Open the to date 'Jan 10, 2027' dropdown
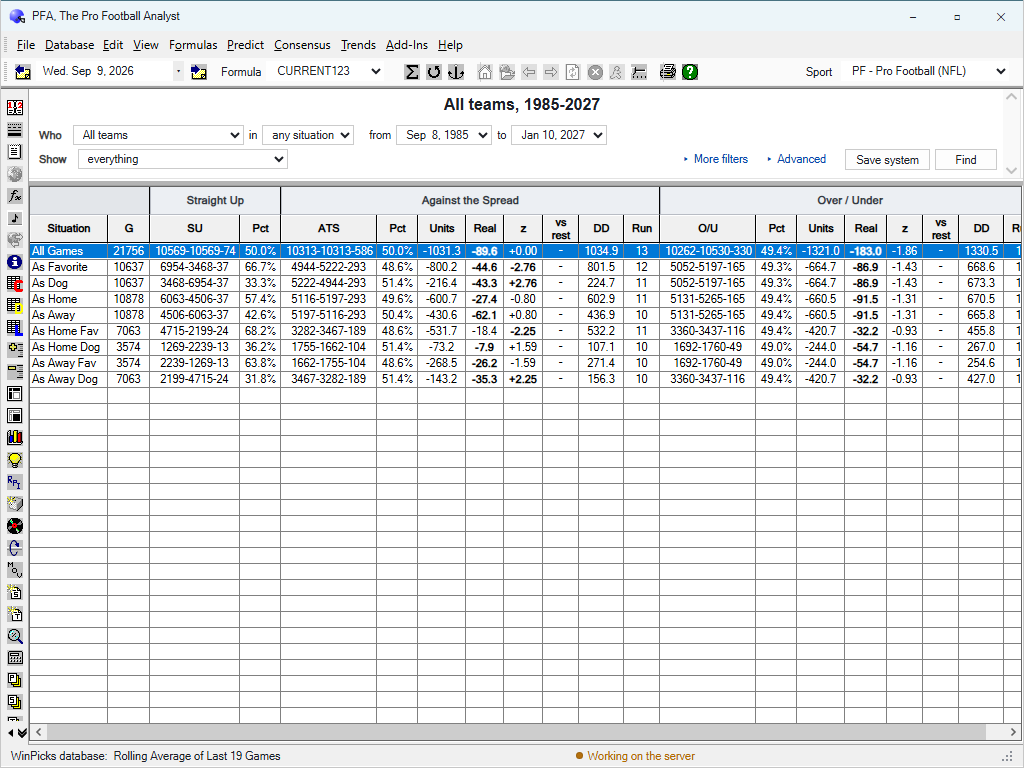This screenshot has width=1024, height=768. coord(559,135)
